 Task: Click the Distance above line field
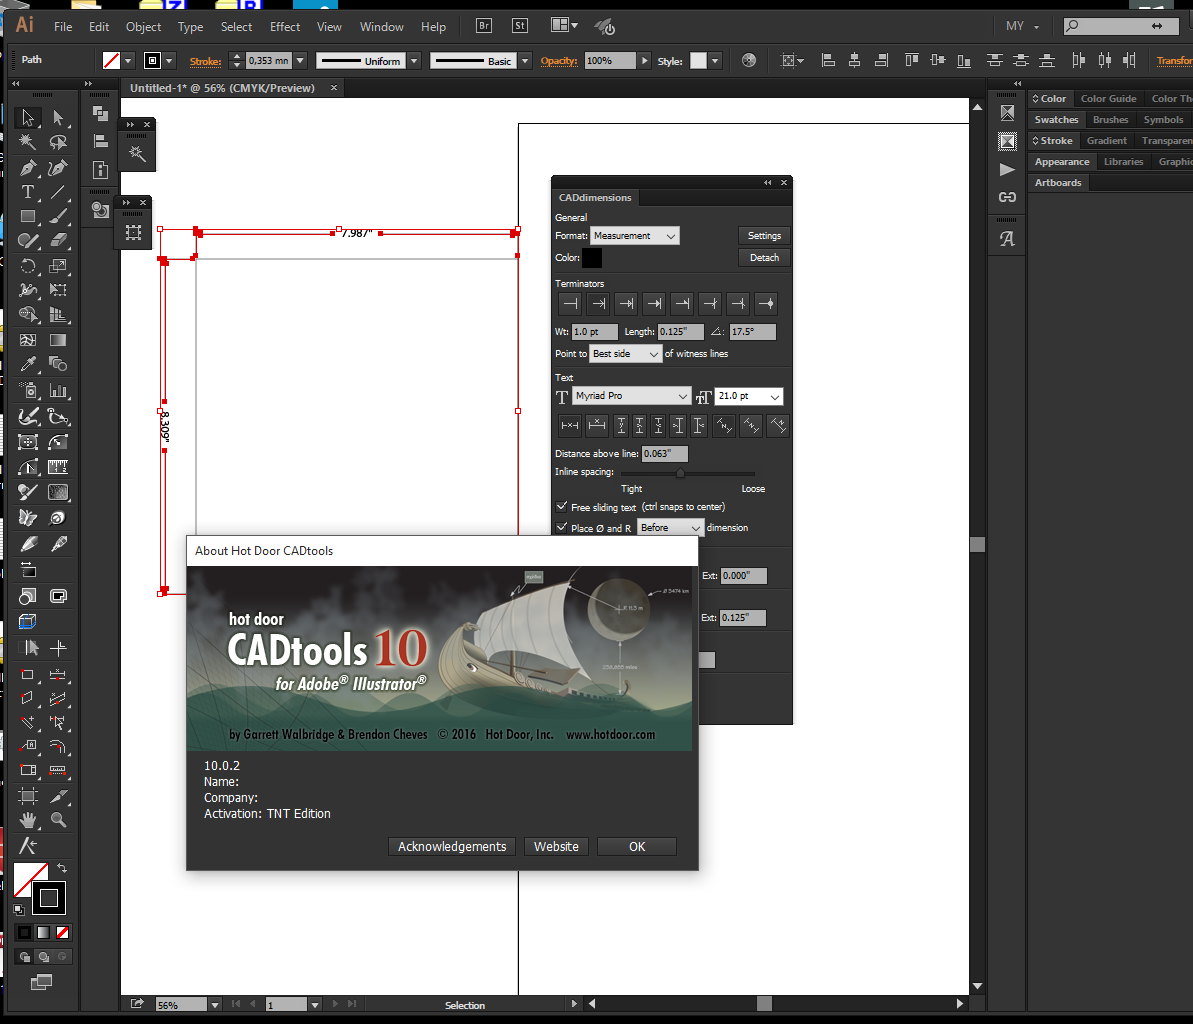click(664, 454)
